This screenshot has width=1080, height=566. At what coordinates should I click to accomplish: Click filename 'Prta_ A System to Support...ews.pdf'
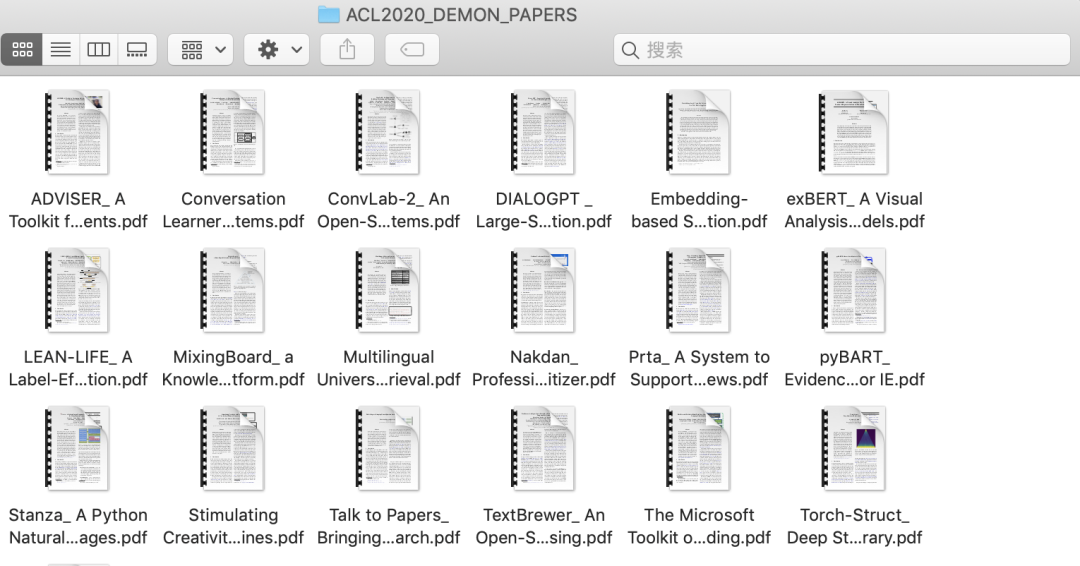click(x=699, y=368)
